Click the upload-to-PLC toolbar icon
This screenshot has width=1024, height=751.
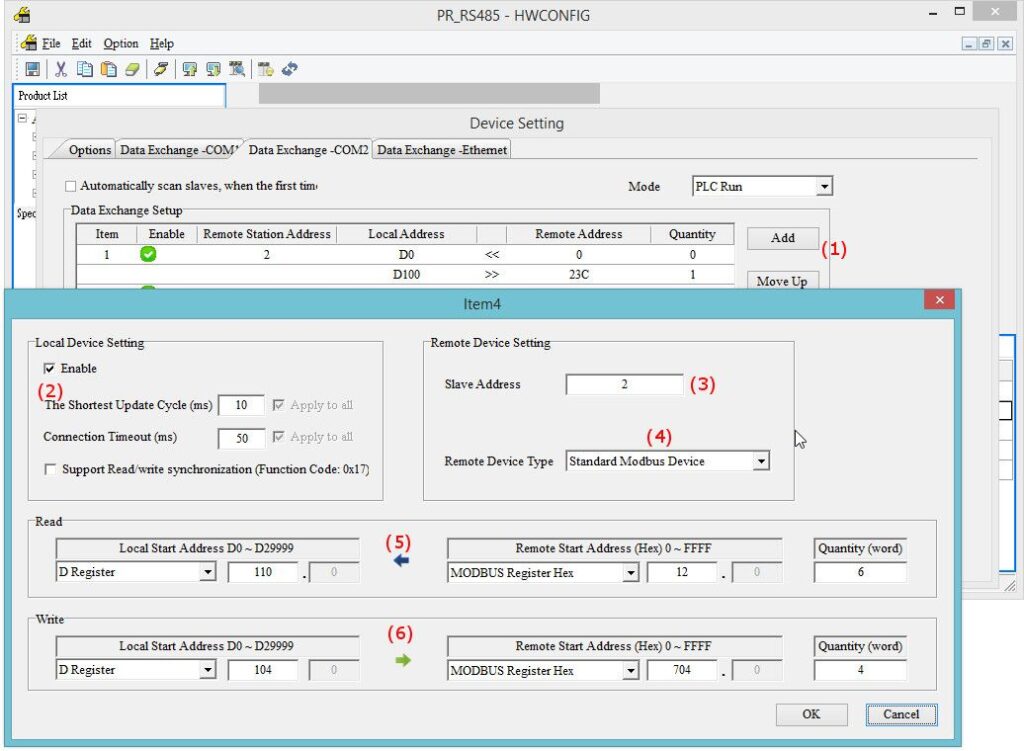[x=188, y=69]
